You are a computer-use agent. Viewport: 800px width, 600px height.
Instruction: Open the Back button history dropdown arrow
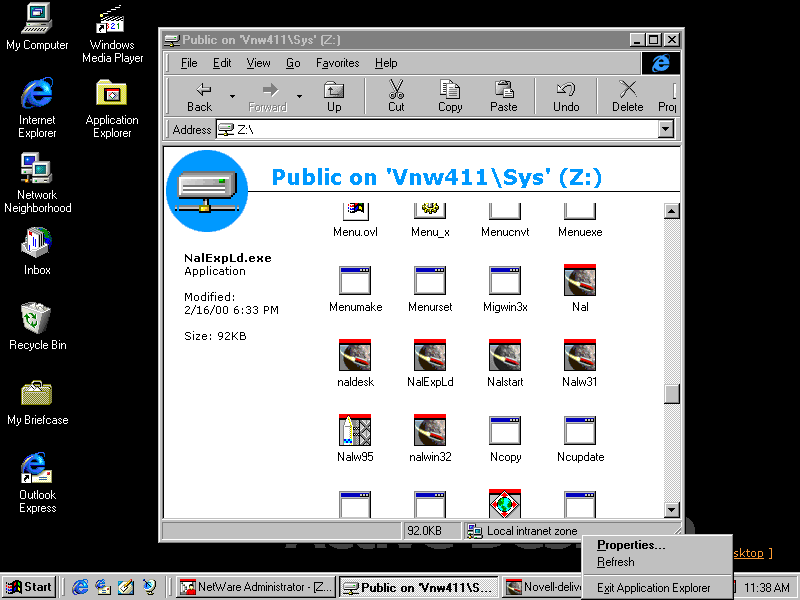click(232, 96)
